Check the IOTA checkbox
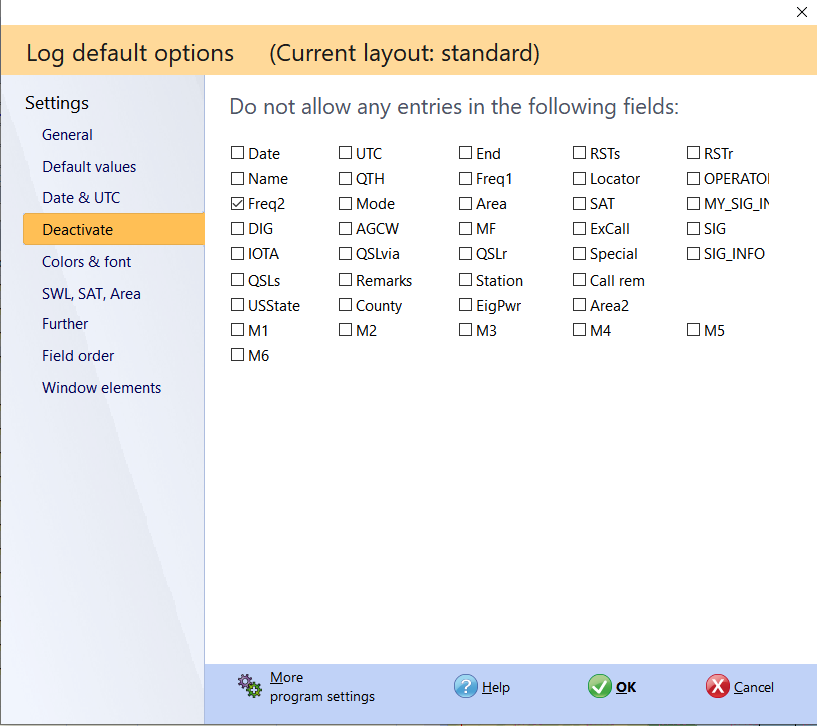817x726 pixels. [x=238, y=253]
